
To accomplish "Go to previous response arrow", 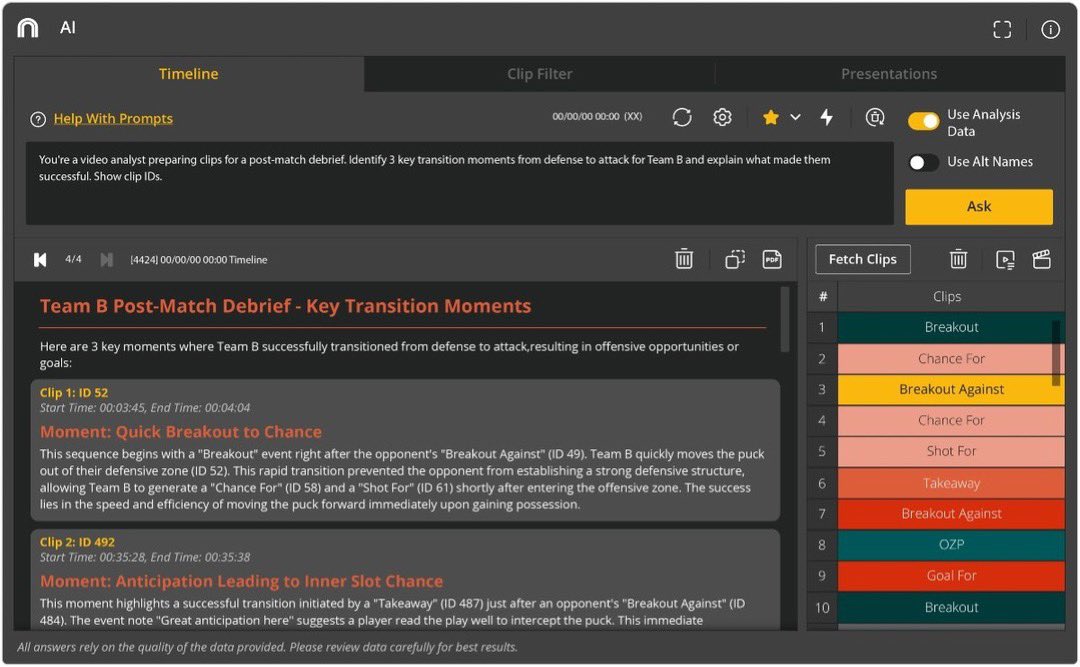I will click(x=40, y=260).
